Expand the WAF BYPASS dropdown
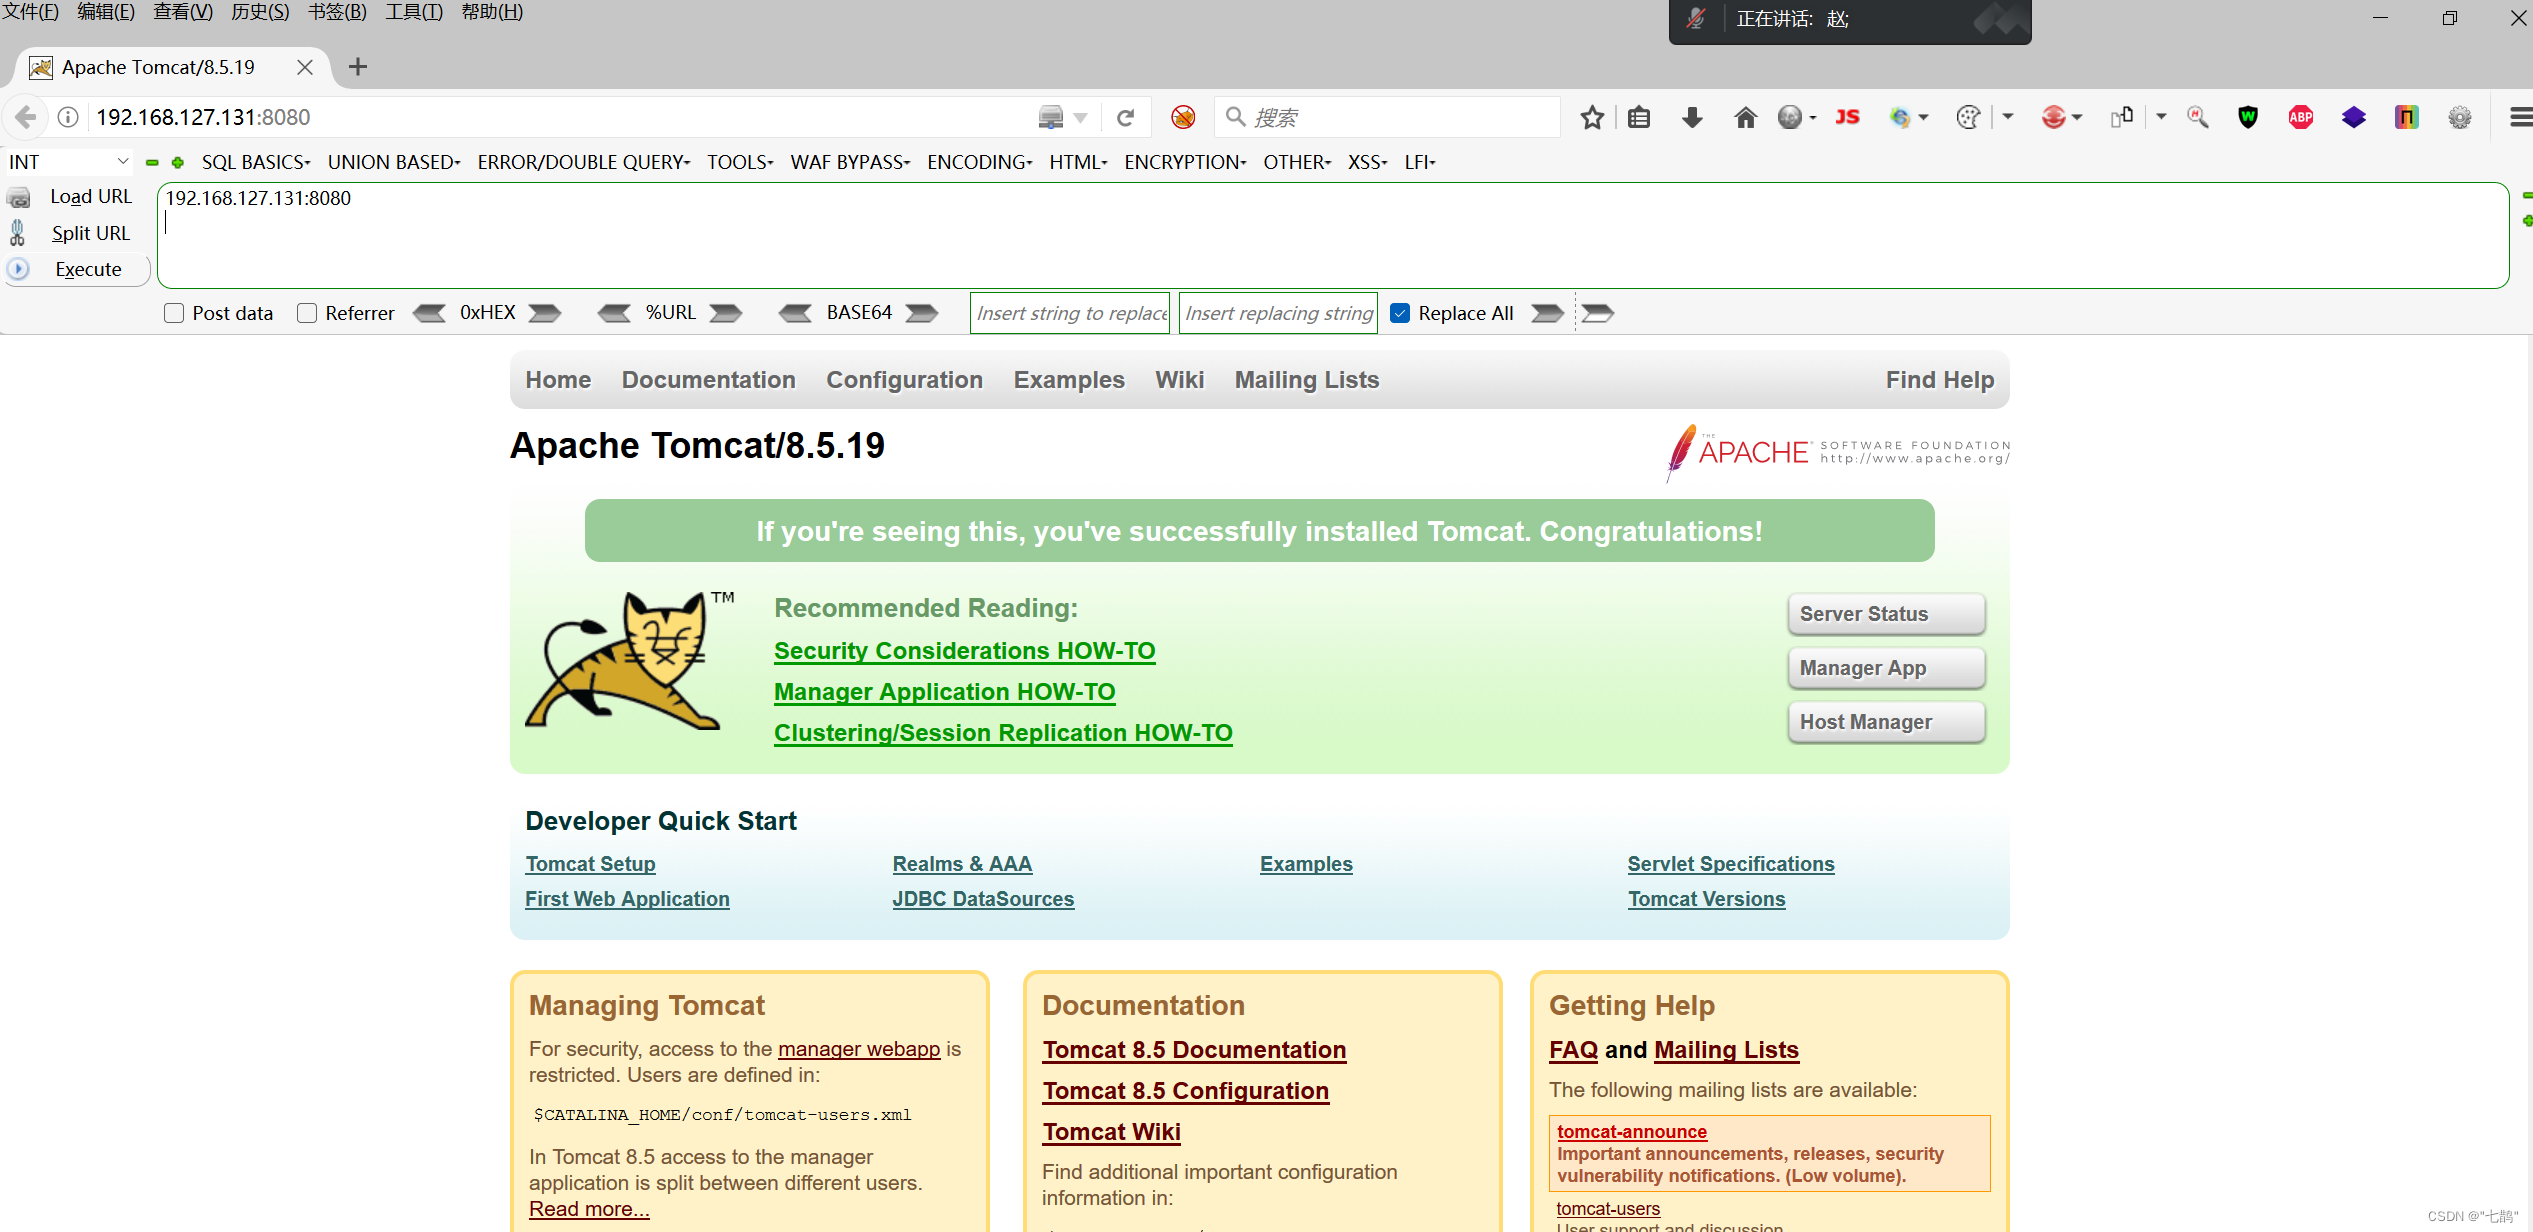Image resolution: width=2533 pixels, height=1232 pixels. [x=850, y=162]
